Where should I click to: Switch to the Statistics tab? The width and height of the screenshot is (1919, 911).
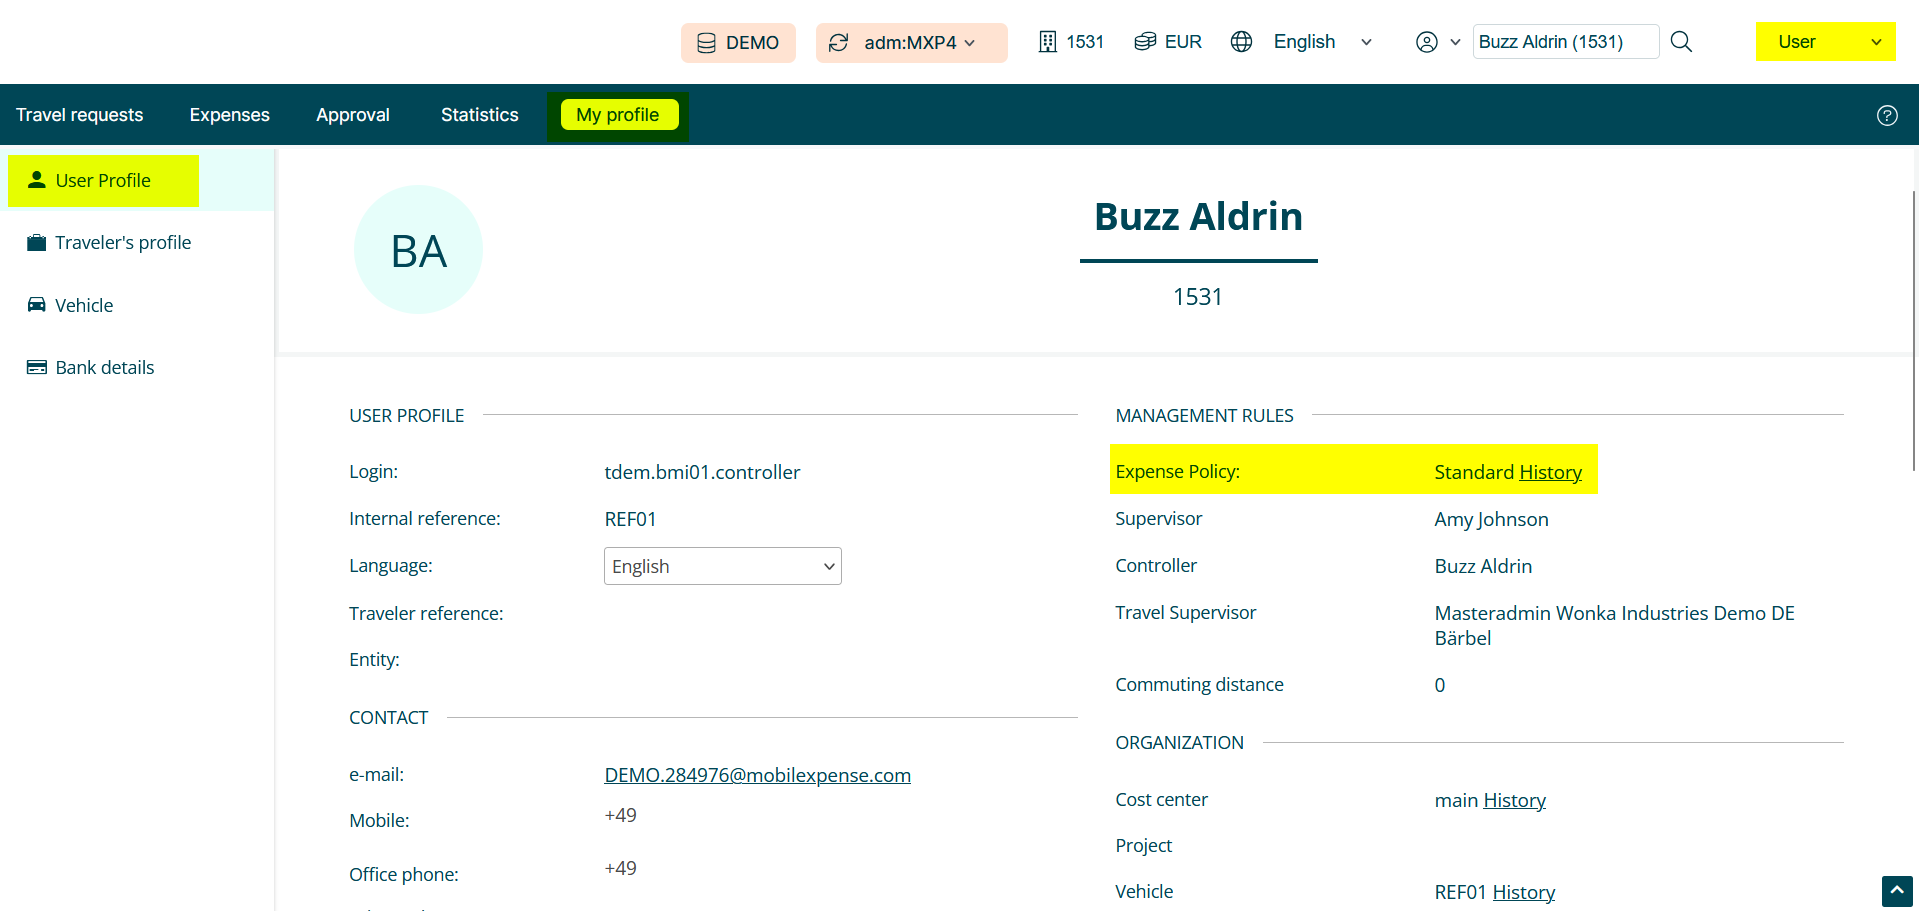pyautogui.click(x=479, y=115)
